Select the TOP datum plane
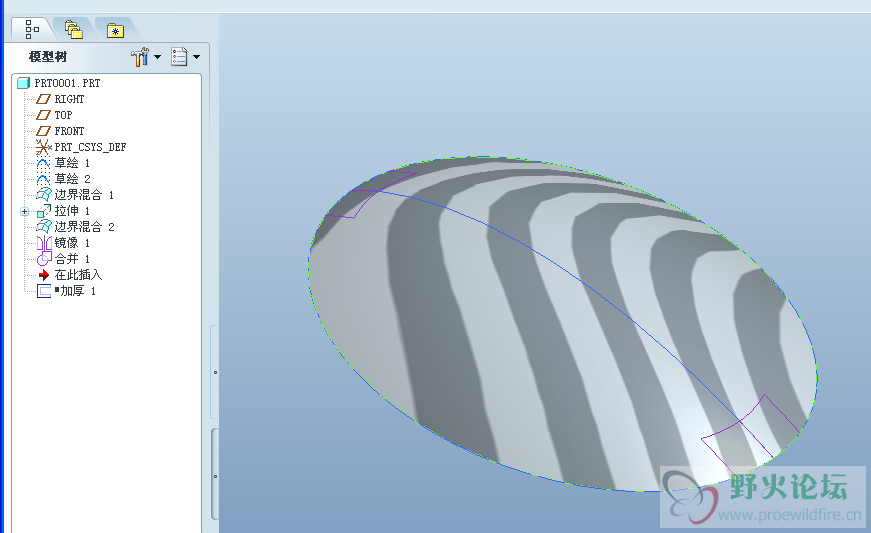871x533 pixels. point(63,115)
